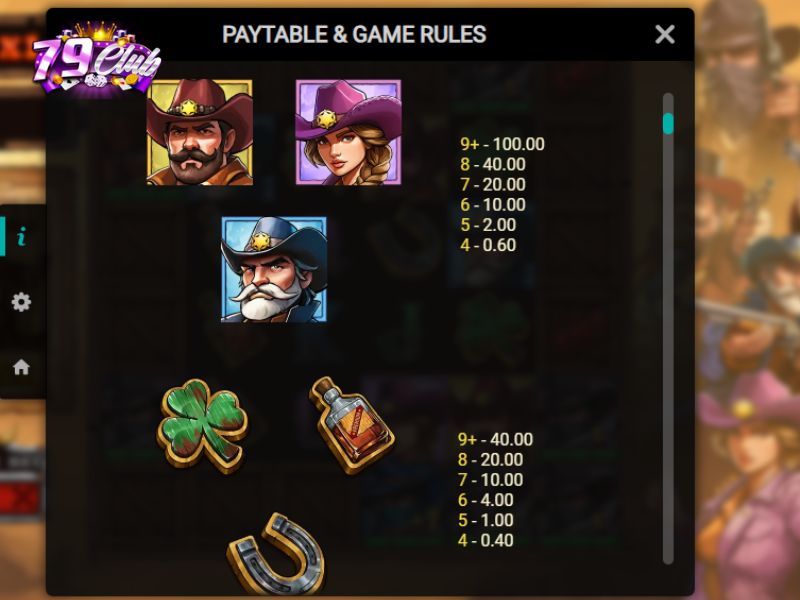The image size is (800, 600).
Task: Click the 4 - 0.40 payout line
Action: pos(486,540)
